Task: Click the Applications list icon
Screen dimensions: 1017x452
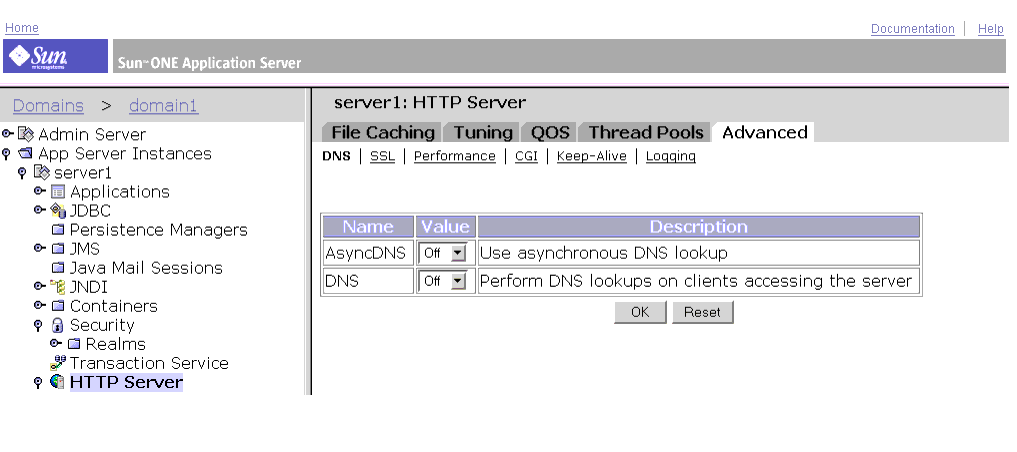Action: tap(58, 192)
